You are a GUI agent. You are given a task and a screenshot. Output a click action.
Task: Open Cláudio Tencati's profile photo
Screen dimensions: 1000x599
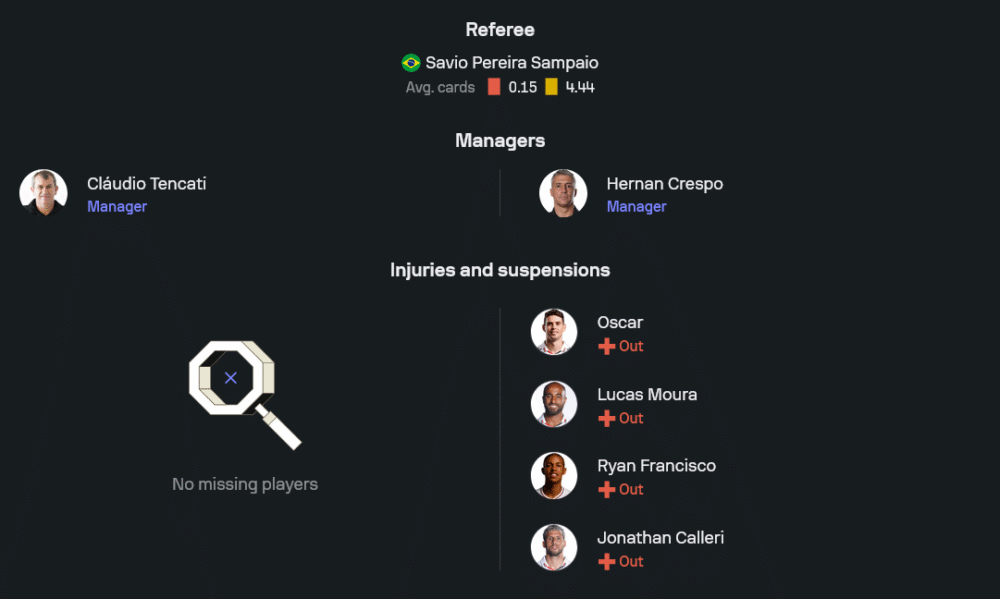pyautogui.click(x=43, y=193)
